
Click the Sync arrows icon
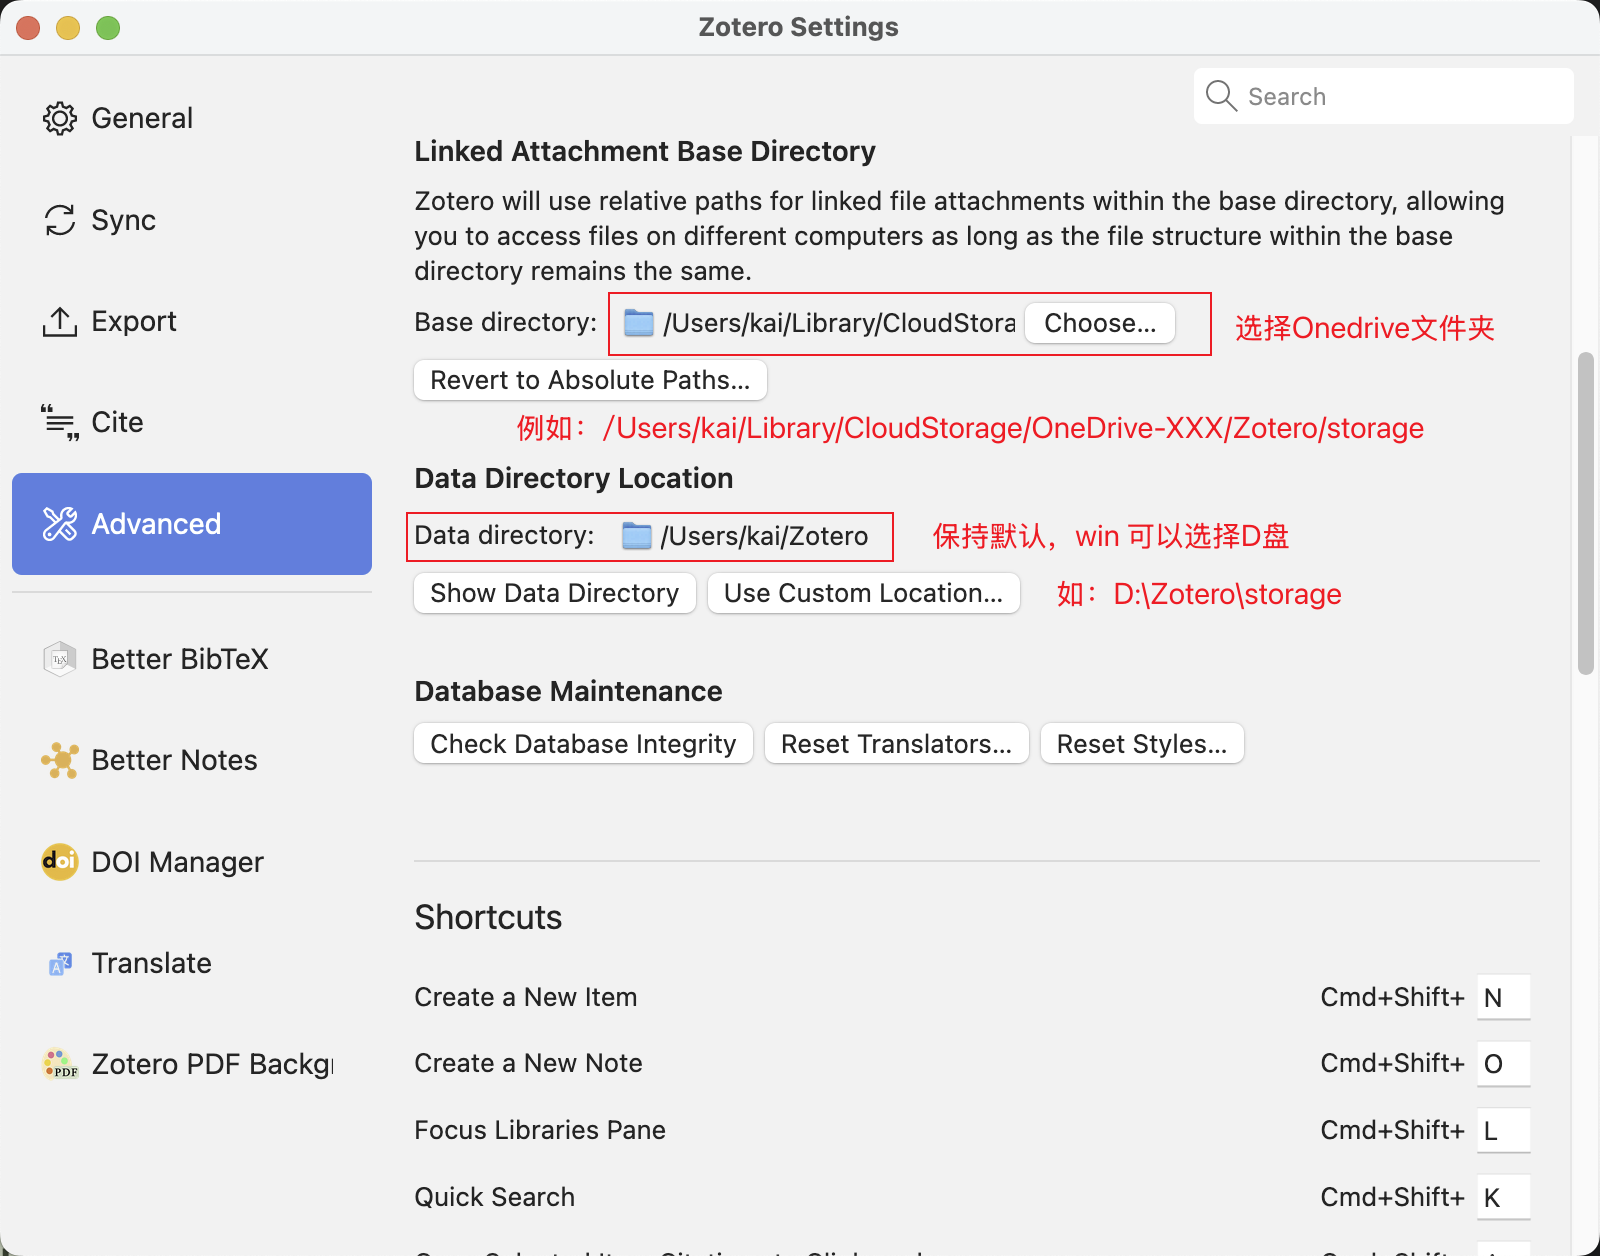tap(60, 220)
